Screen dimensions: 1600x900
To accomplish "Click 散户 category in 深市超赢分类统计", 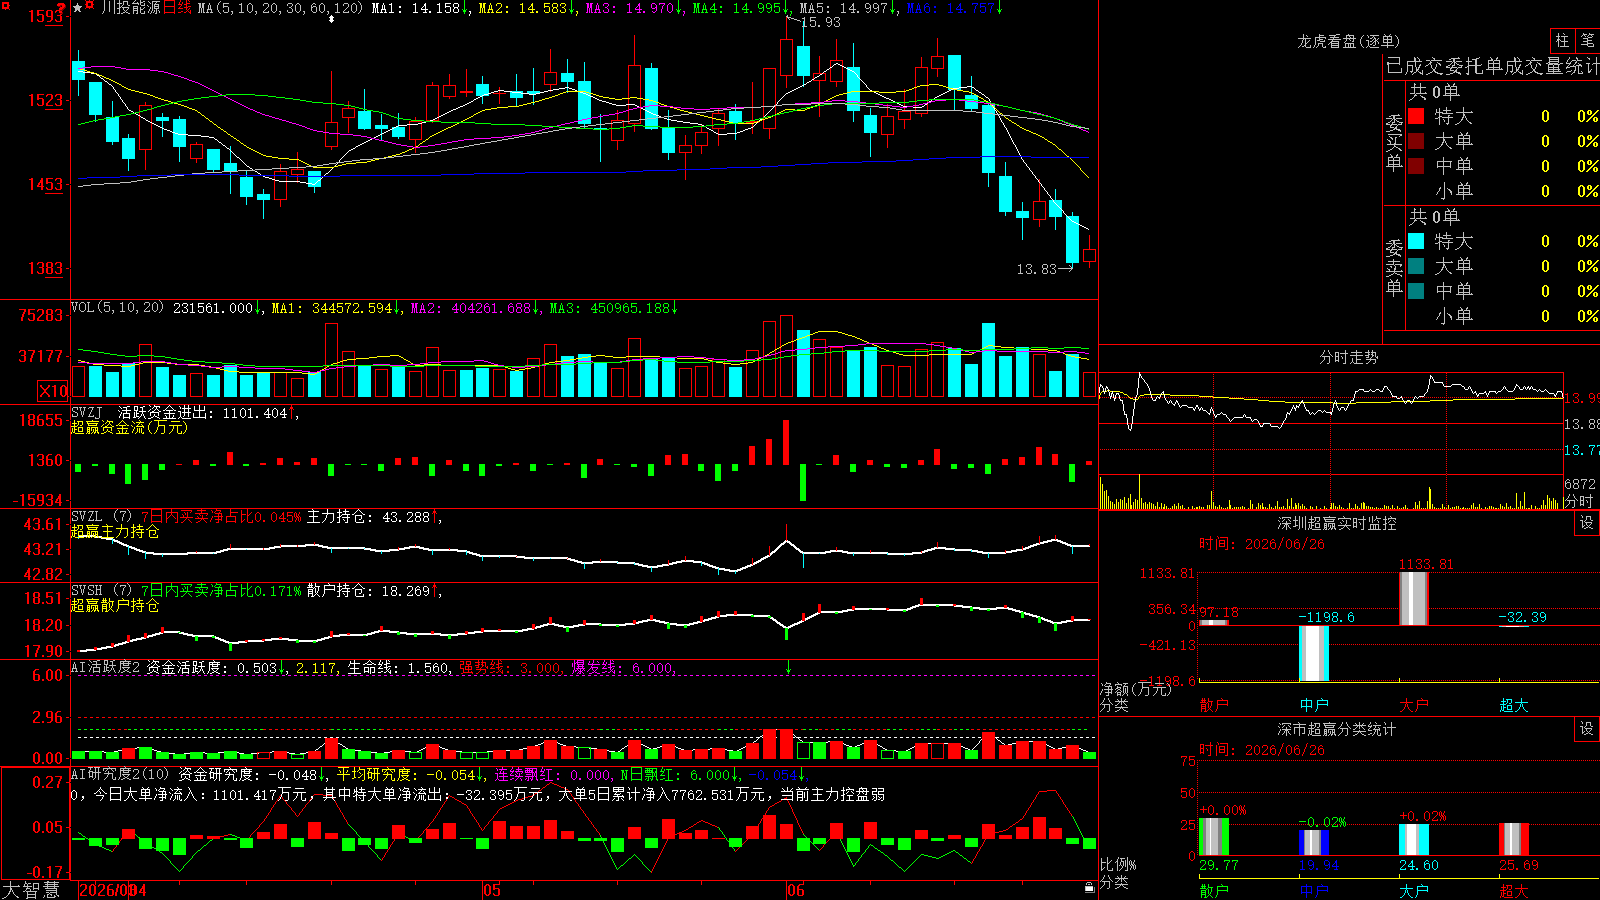I will tap(1214, 891).
